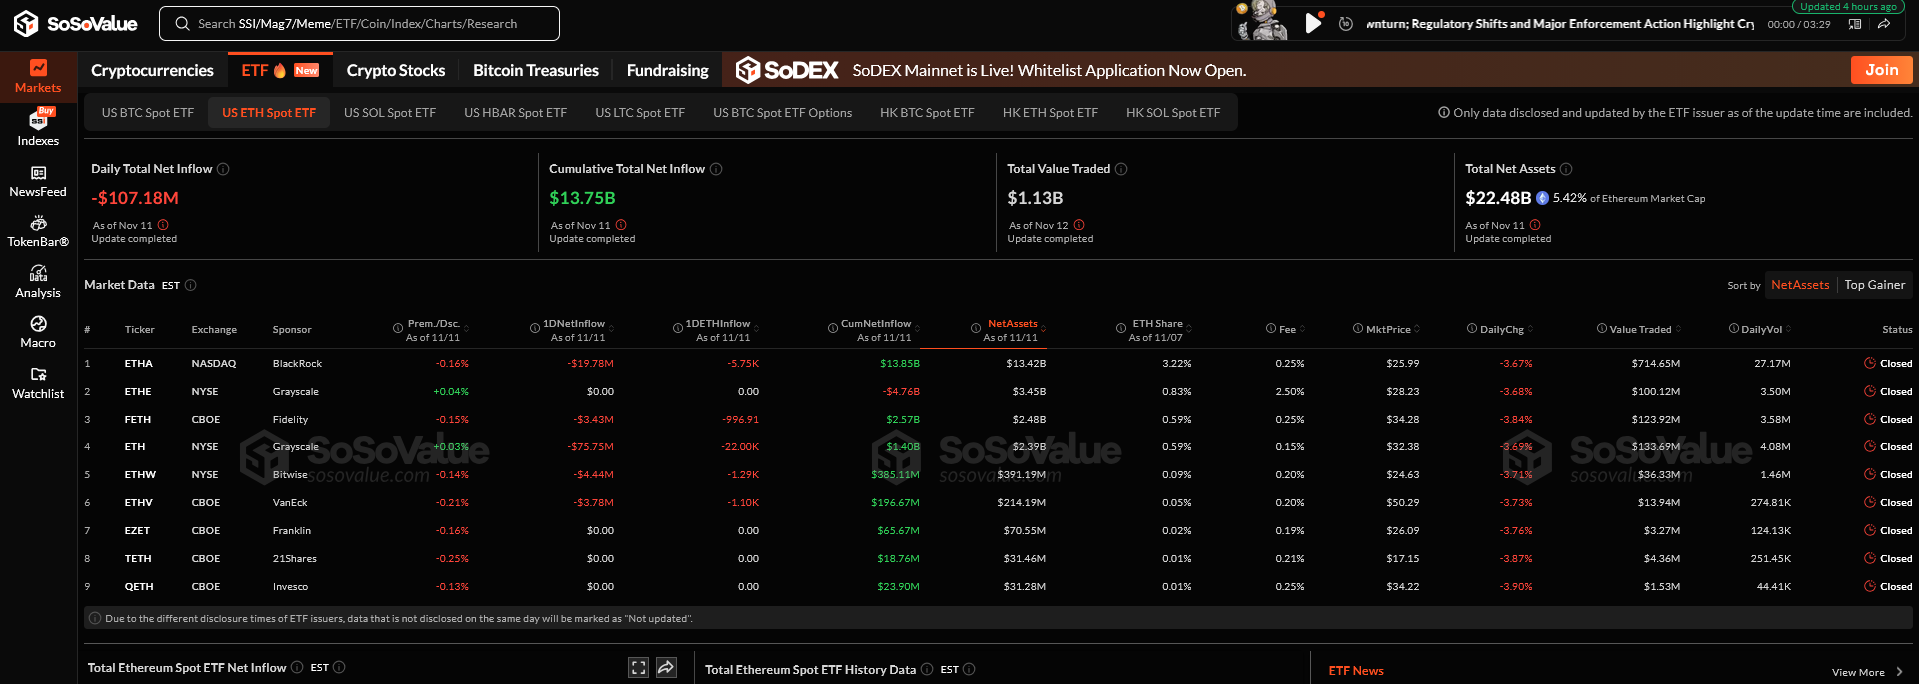Show info for Daily Total Net Inflow

click(x=223, y=169)
